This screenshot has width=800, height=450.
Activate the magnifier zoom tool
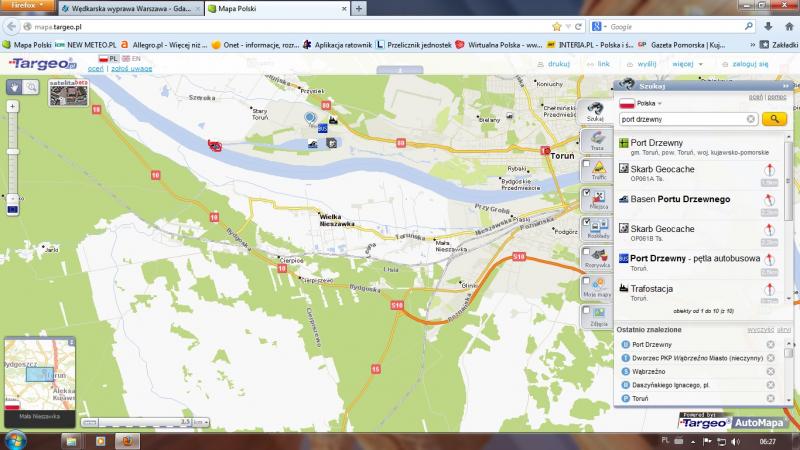32,87
